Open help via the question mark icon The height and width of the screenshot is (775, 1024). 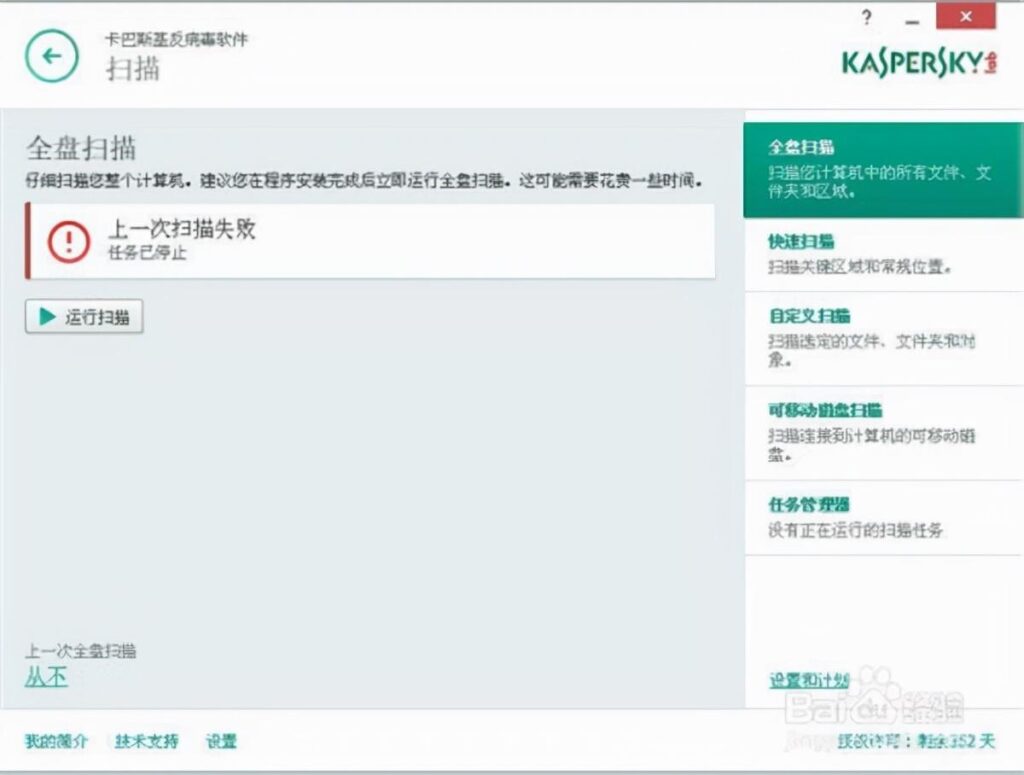[866, 17]
